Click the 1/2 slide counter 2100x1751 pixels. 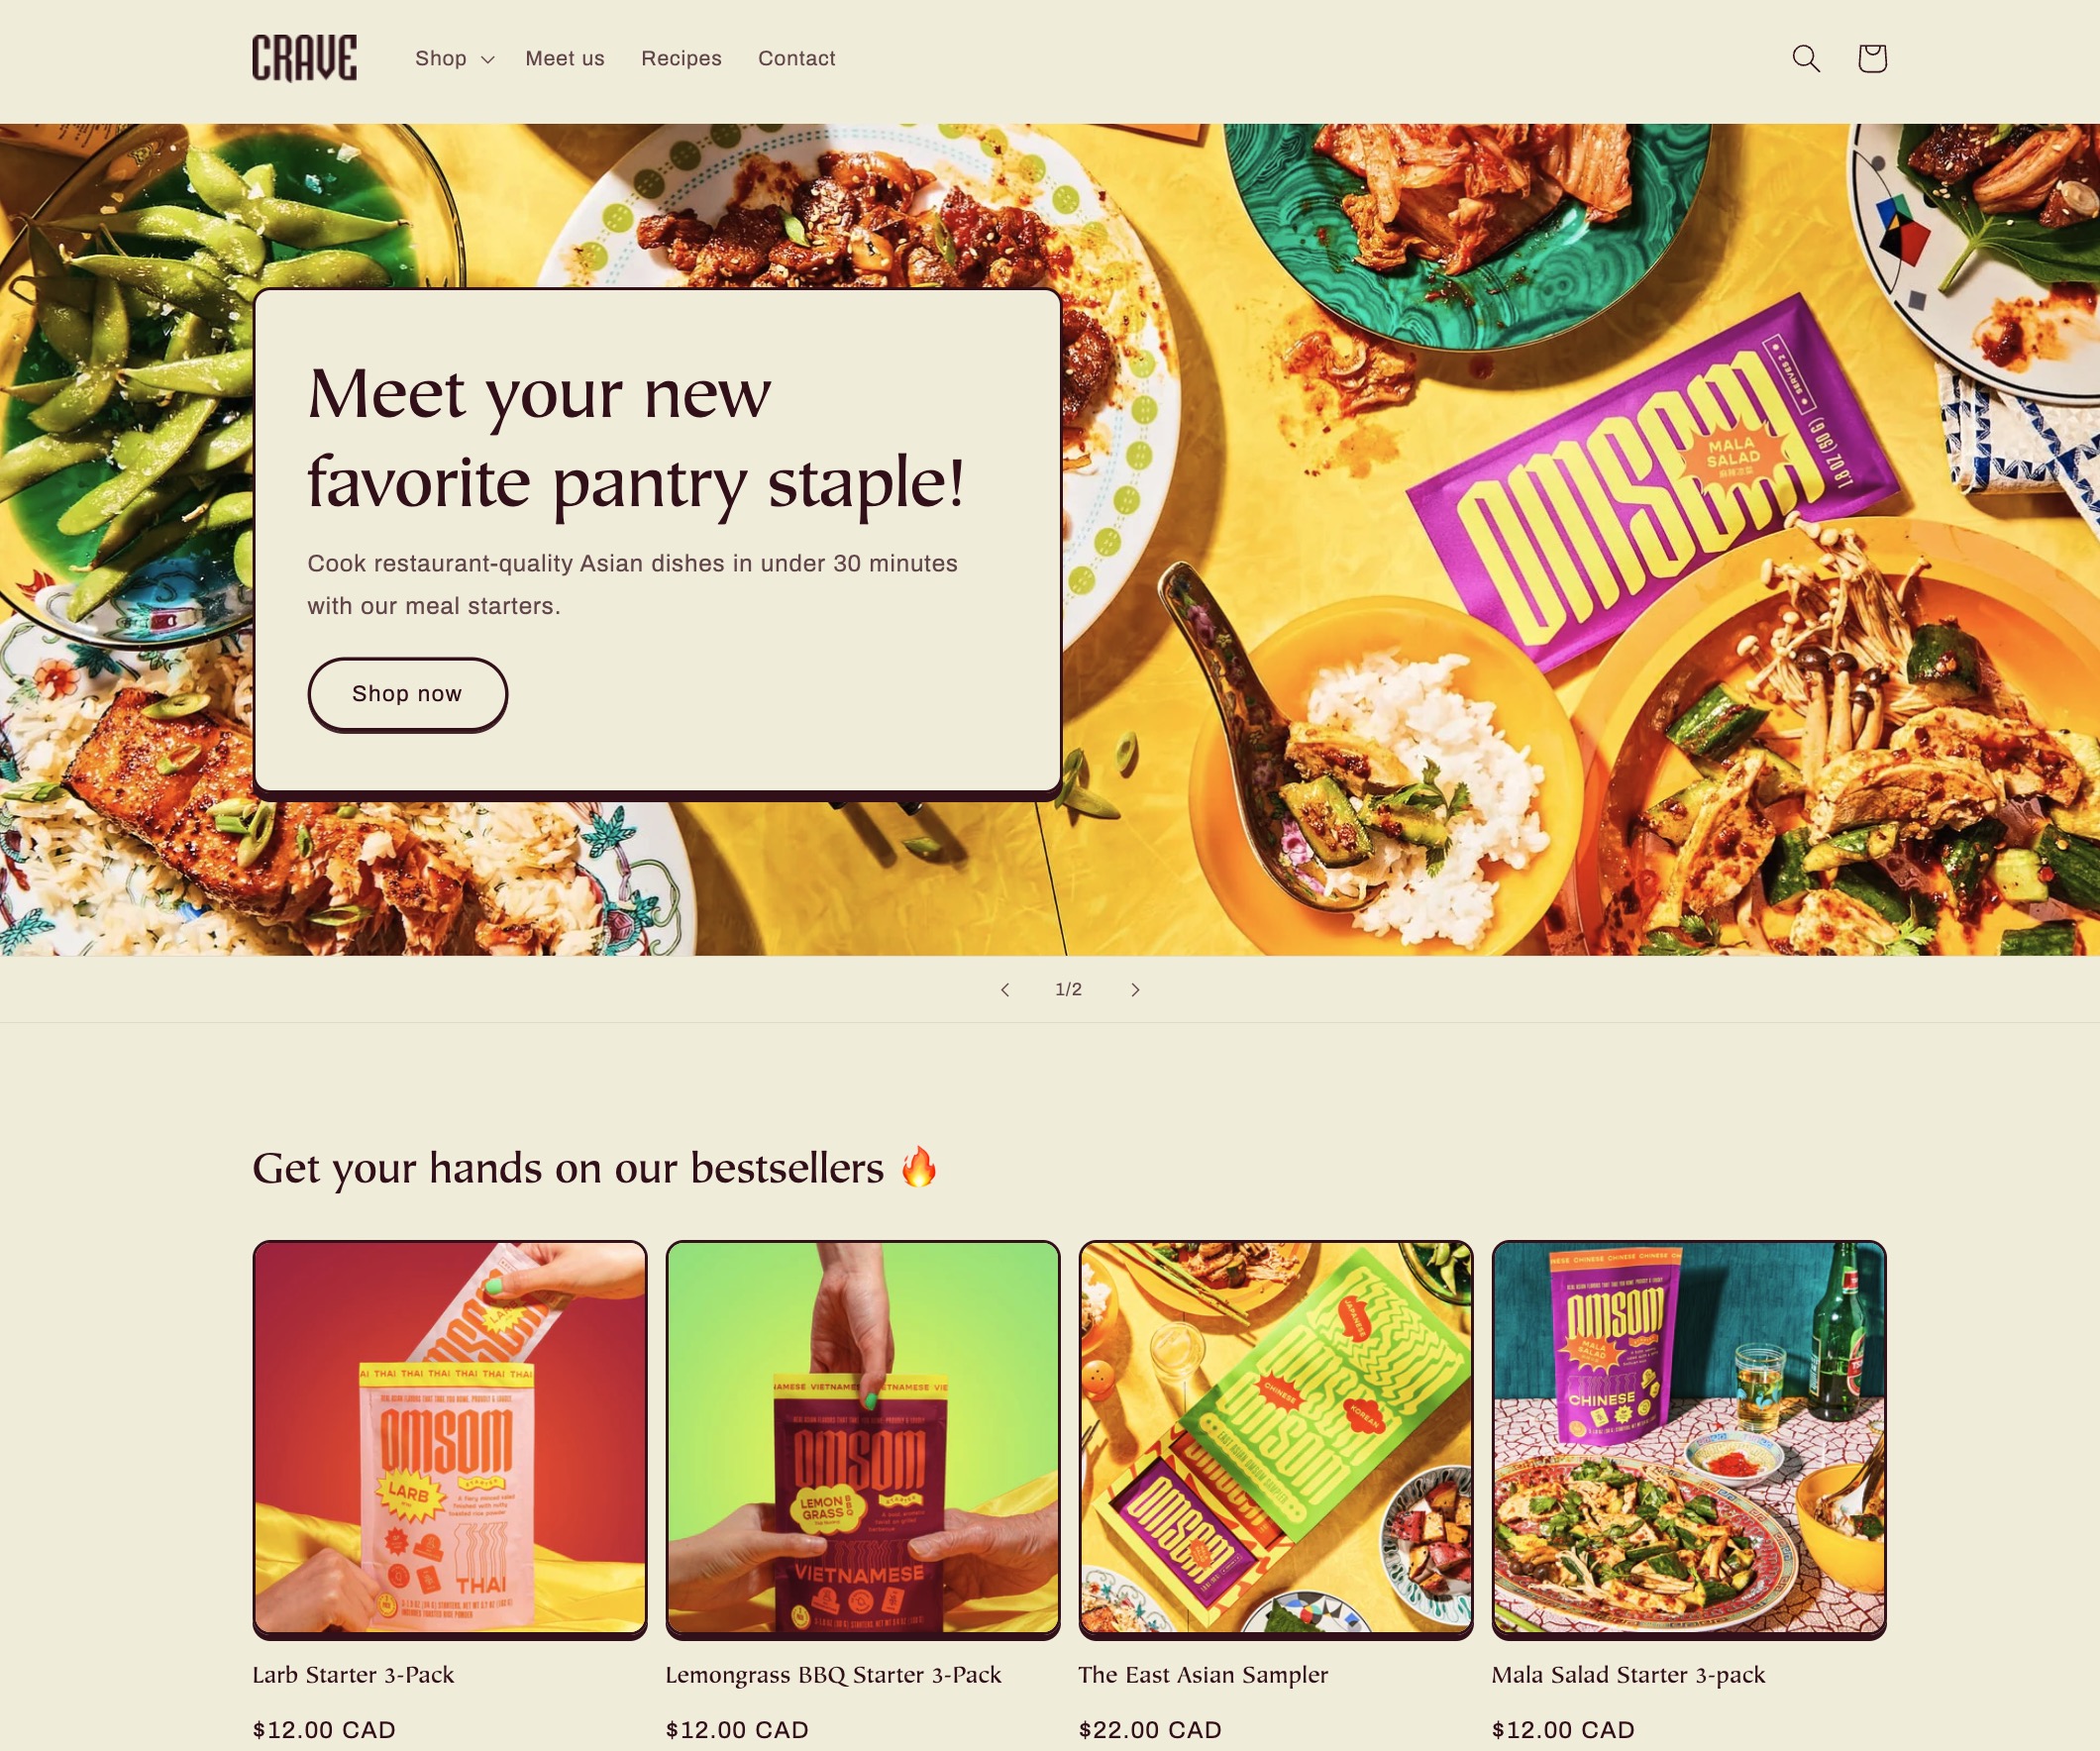click(1068, 989)
